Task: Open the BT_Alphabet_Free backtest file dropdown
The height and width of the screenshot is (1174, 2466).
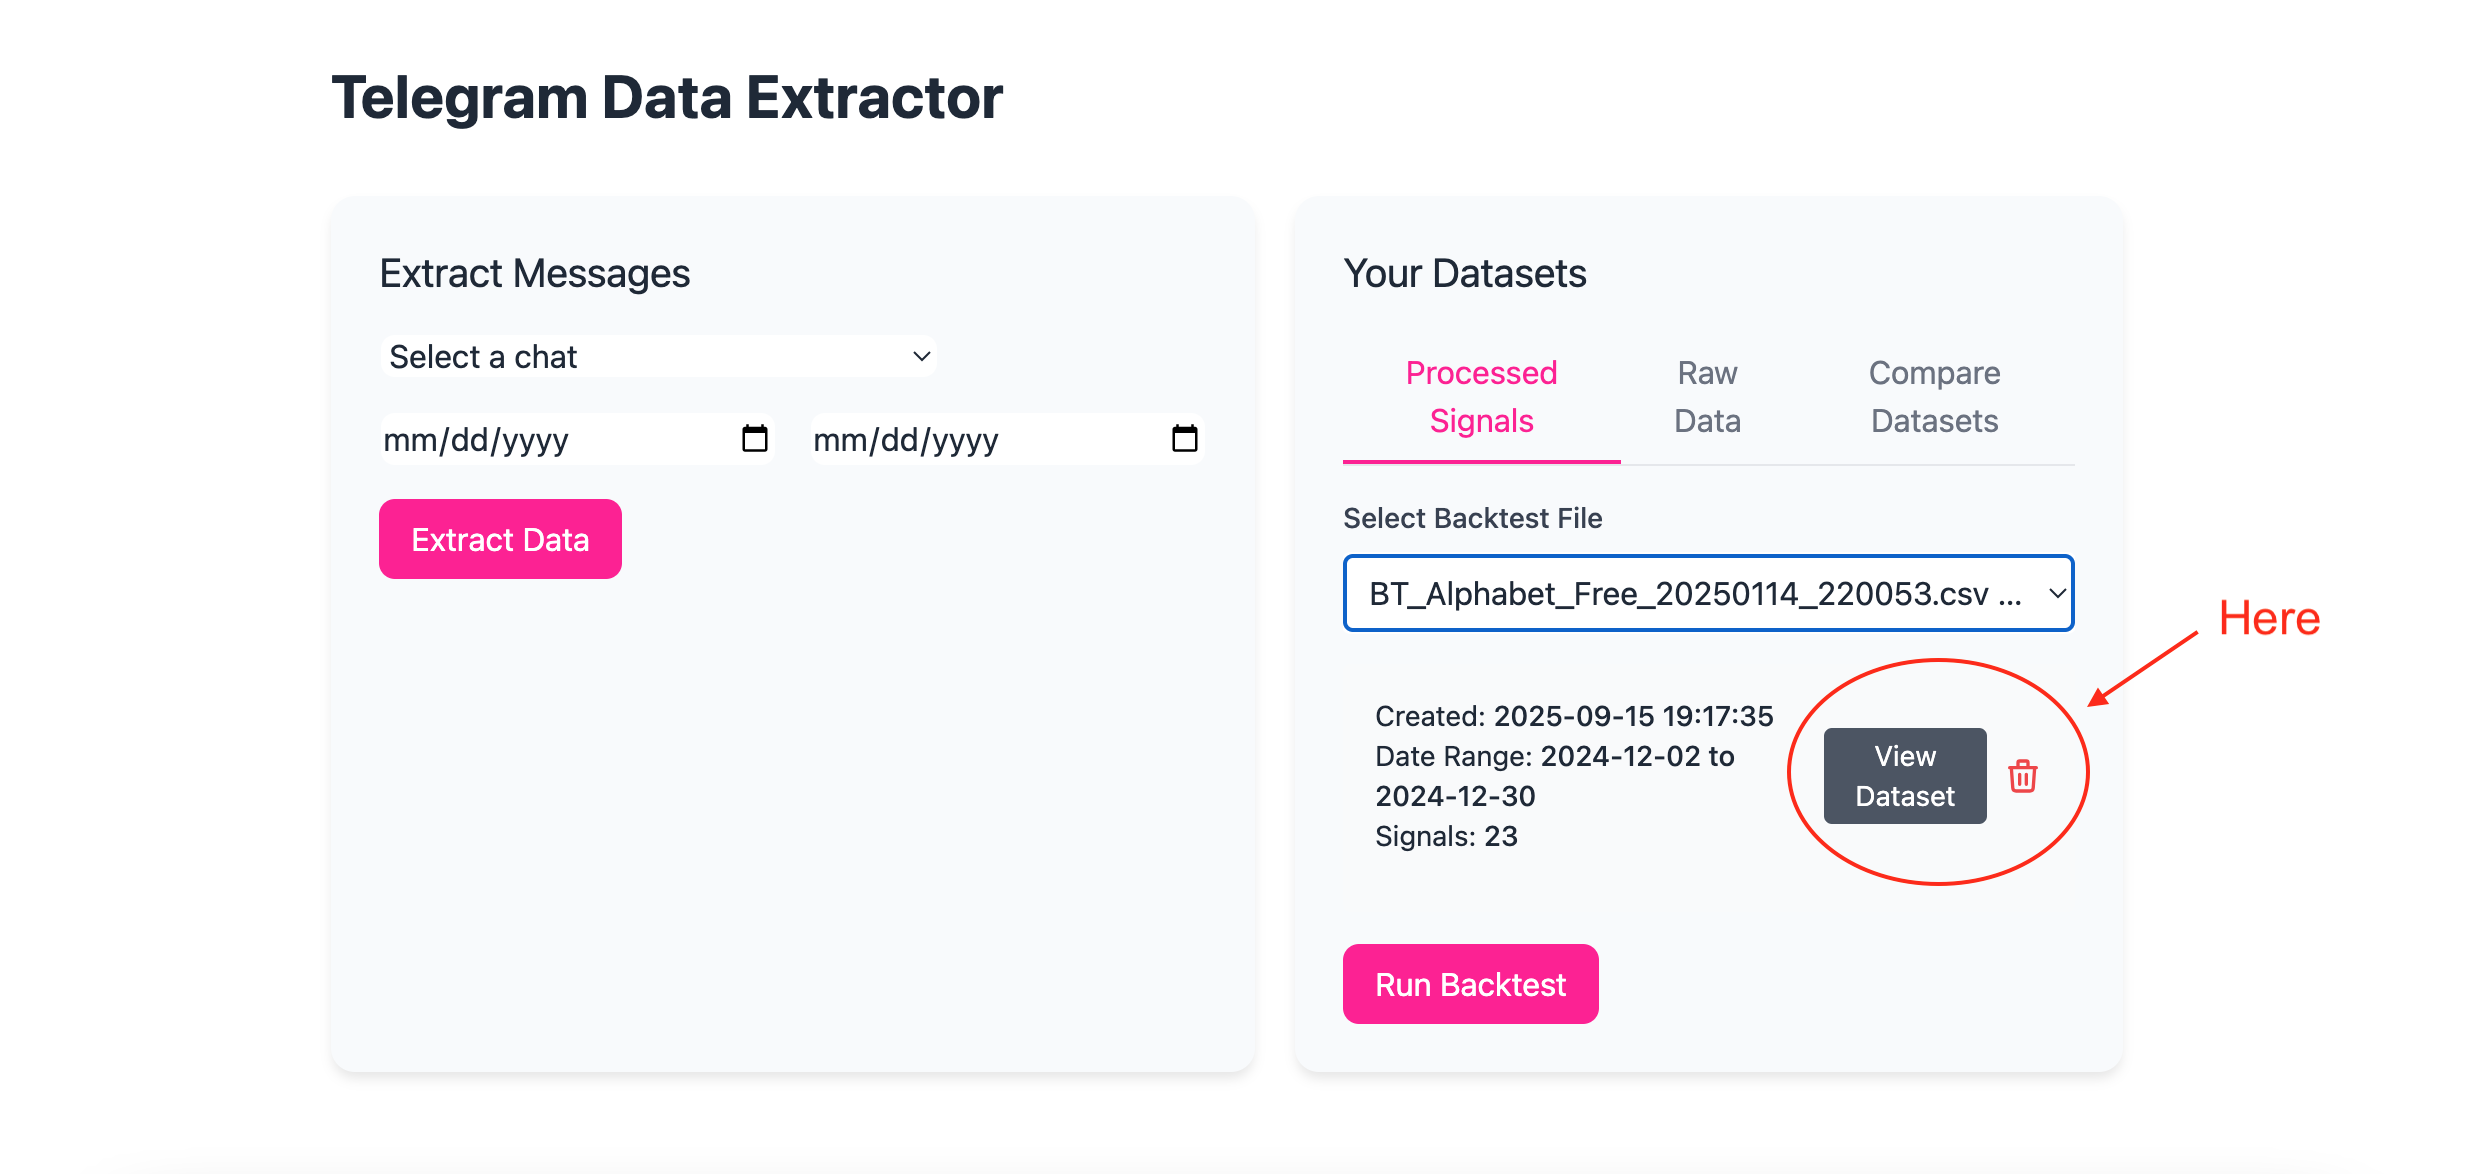Action: click(1708, 593)
